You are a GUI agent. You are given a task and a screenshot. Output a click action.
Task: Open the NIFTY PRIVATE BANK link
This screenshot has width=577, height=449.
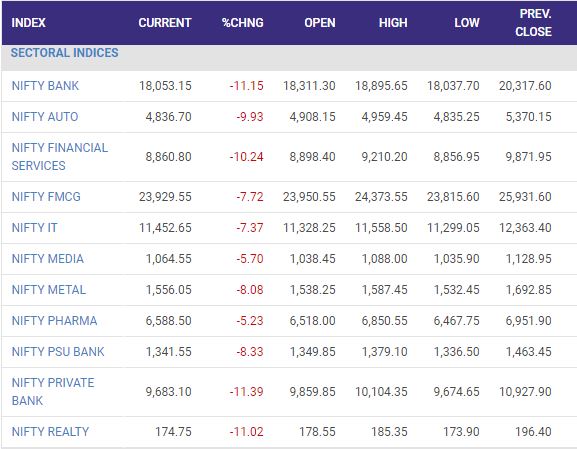53,392
